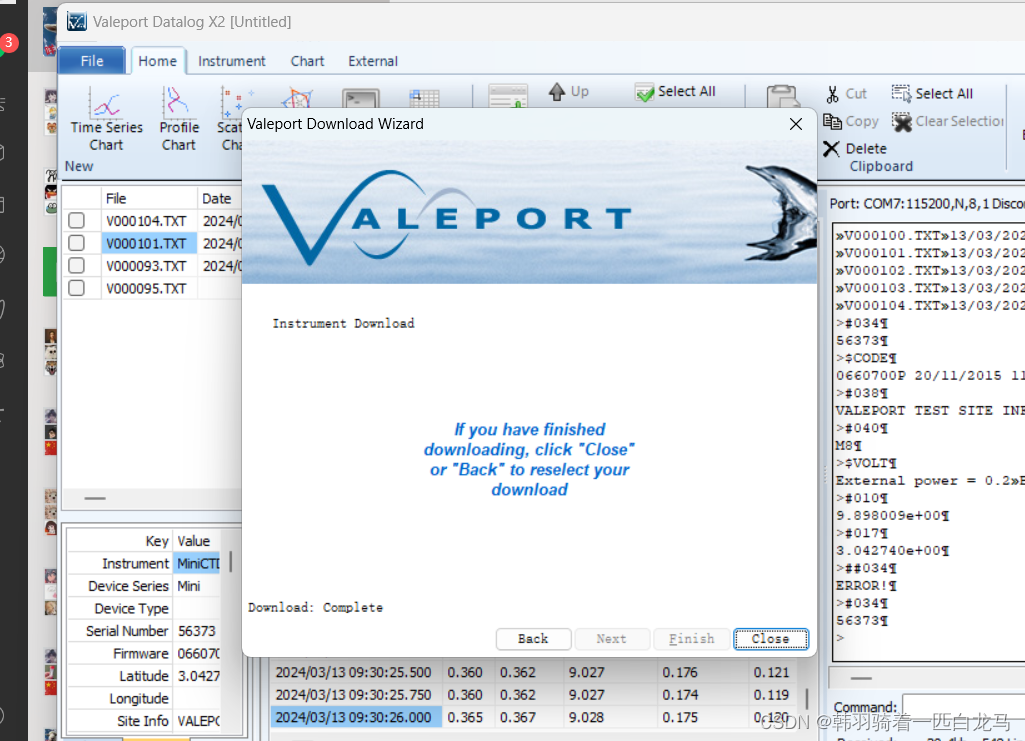Switch to the Chart ribbon tab

click(x=307, y=61)
